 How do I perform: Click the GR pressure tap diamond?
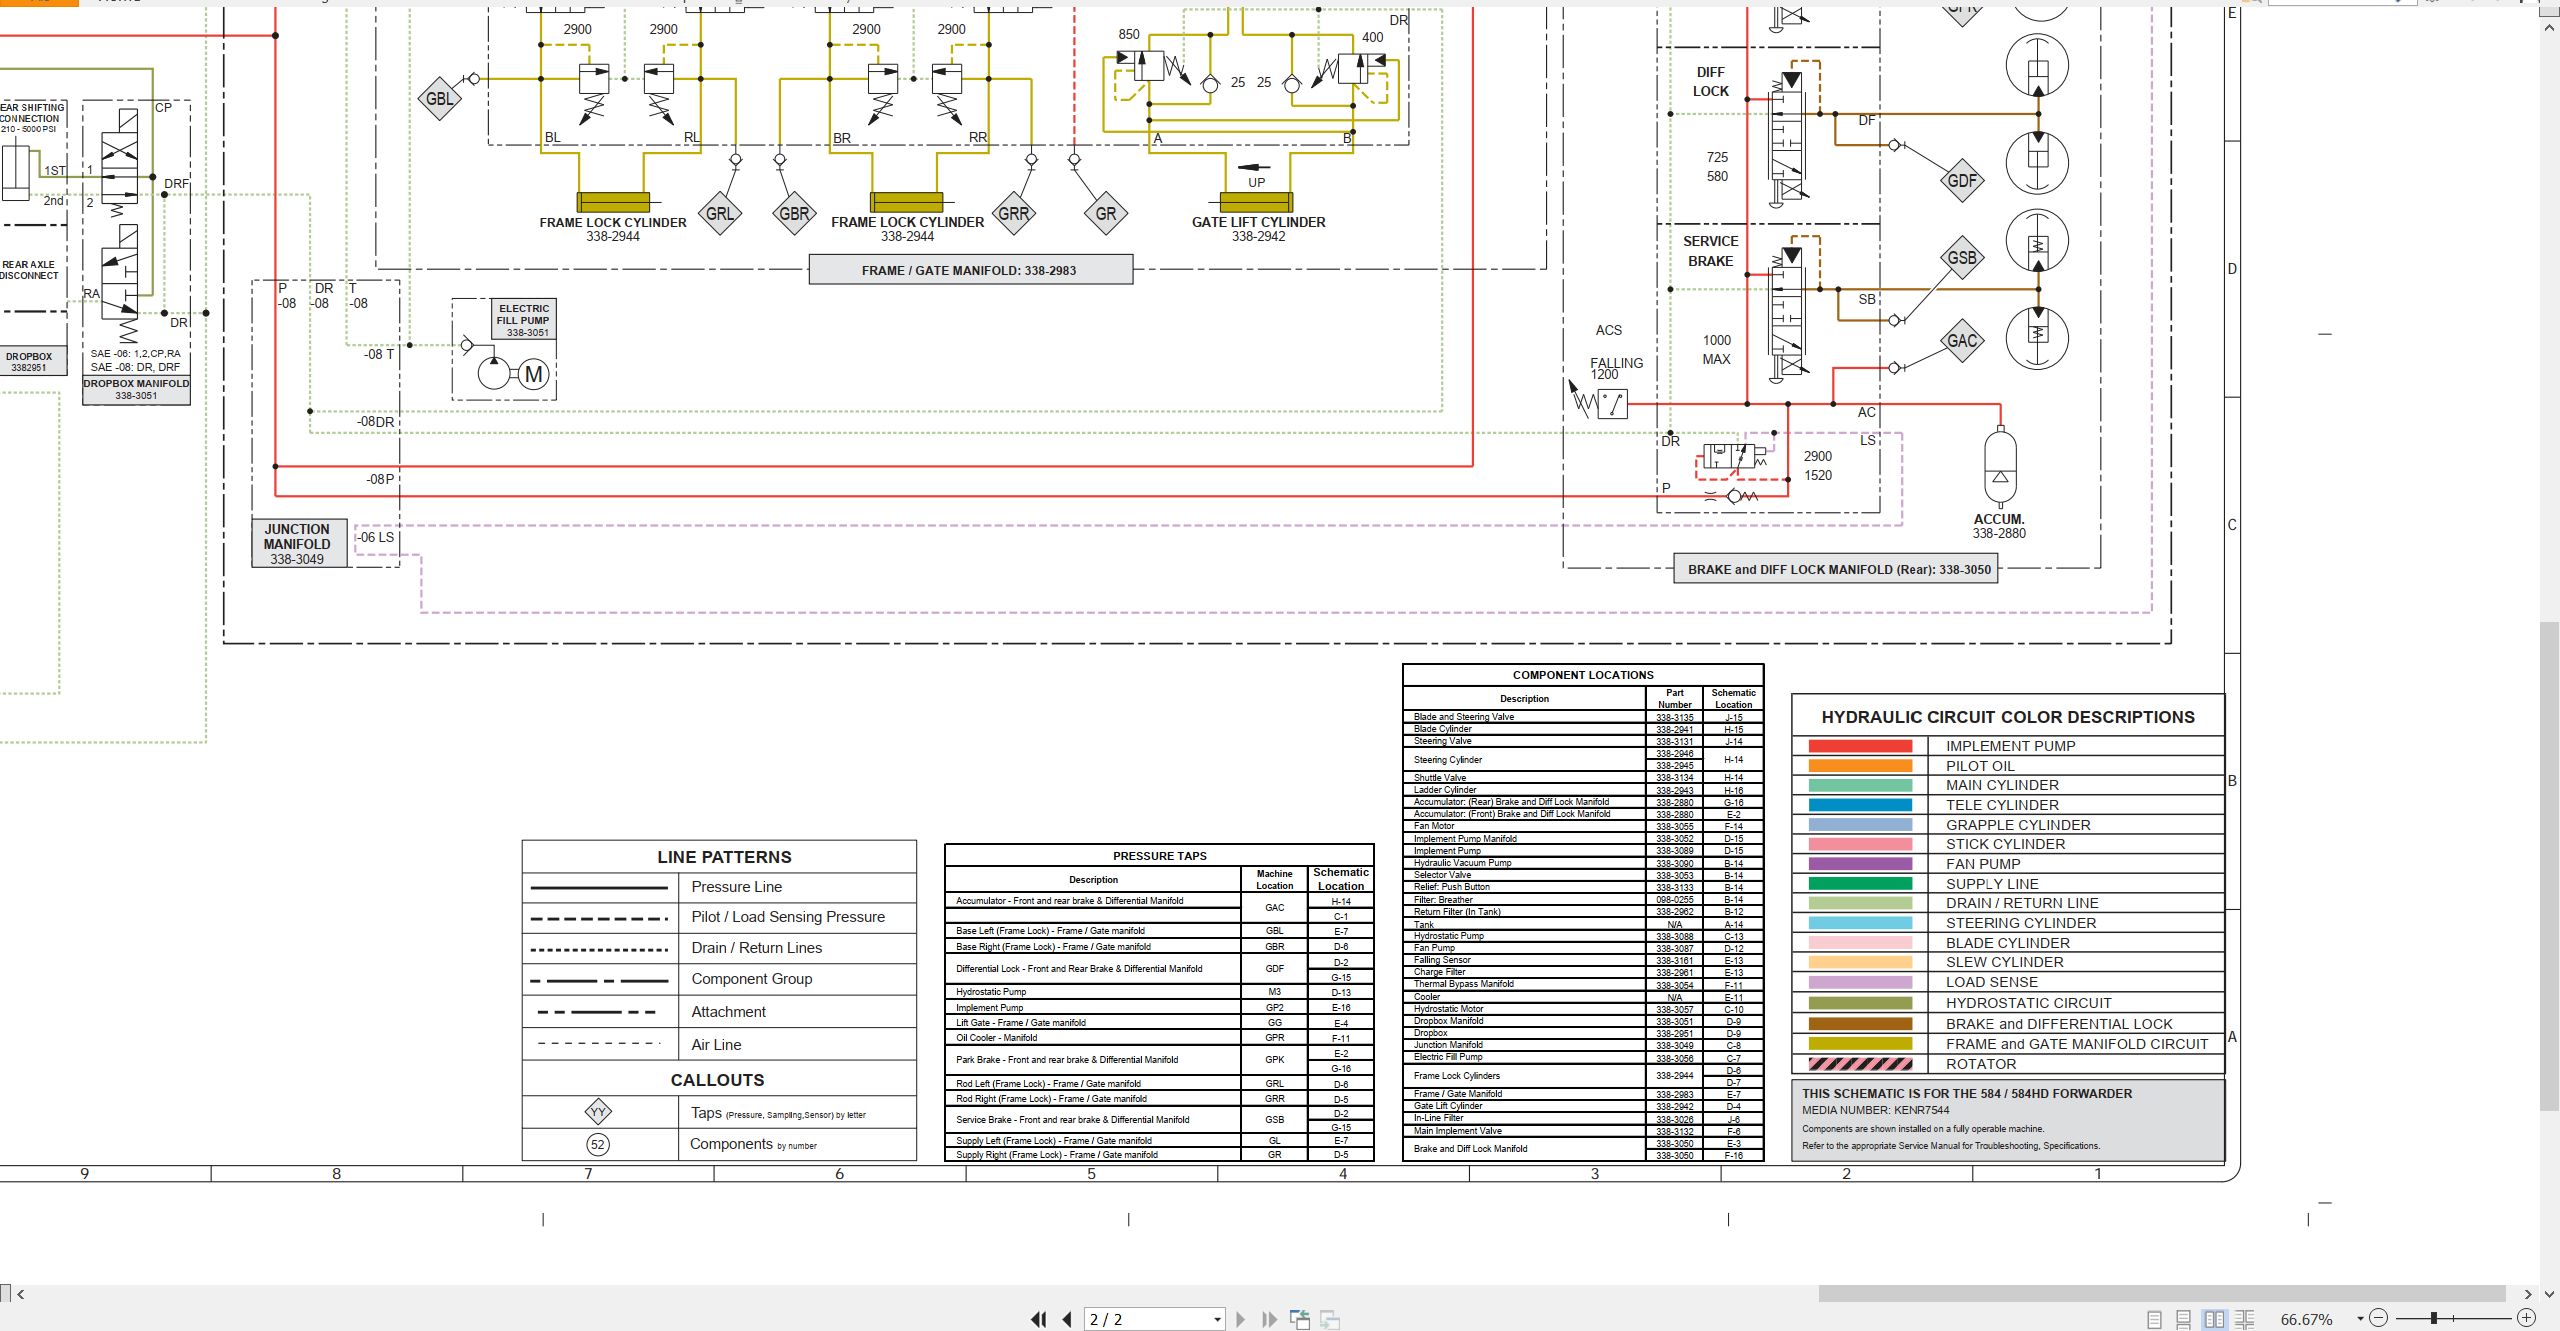[1106, 213]
